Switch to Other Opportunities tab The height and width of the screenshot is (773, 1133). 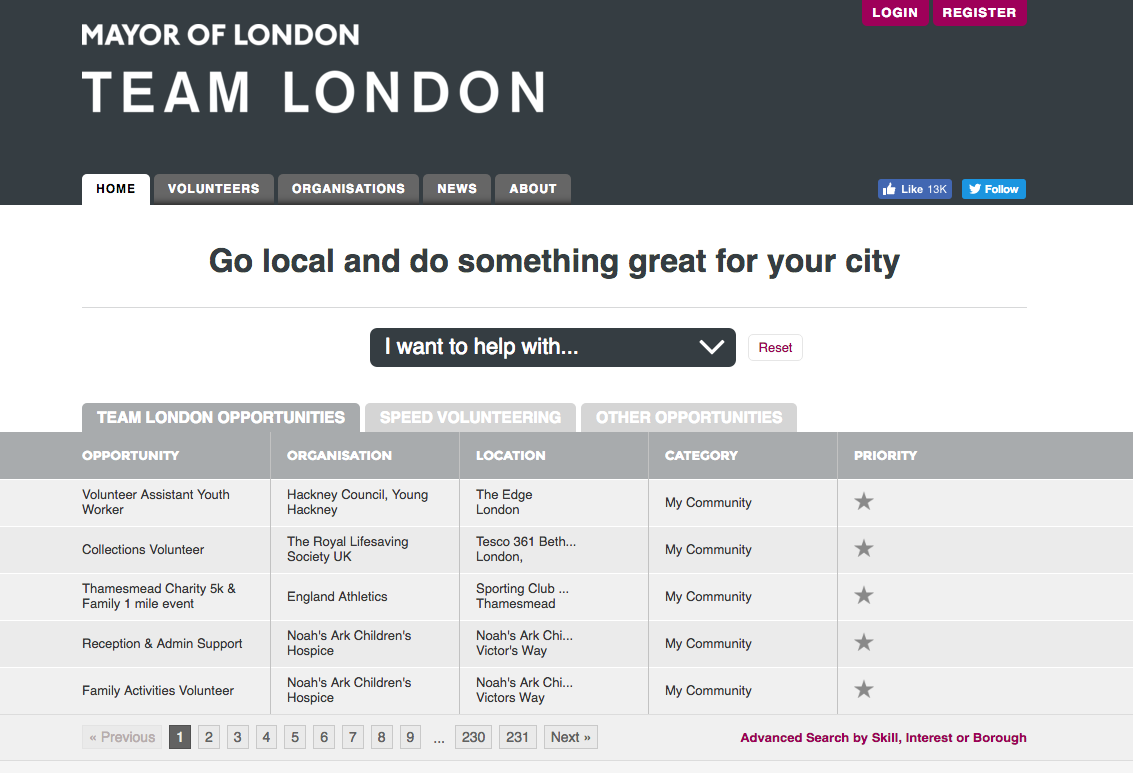point(689,418)
